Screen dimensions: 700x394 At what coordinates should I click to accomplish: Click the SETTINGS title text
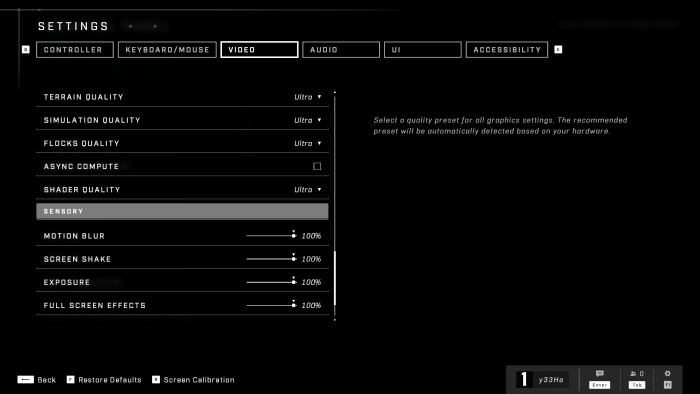73,26
